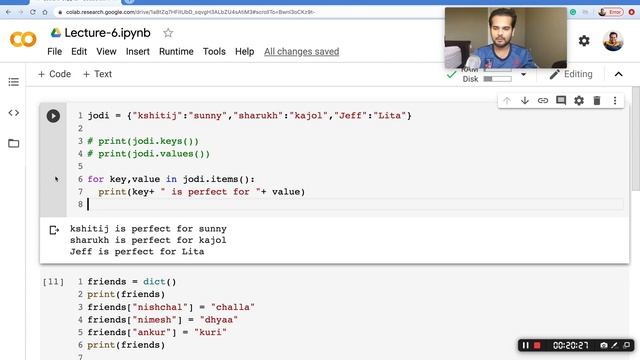Open more cell actions menu
The height and width of the screenshot is (360, 640).
pos(615,100)
